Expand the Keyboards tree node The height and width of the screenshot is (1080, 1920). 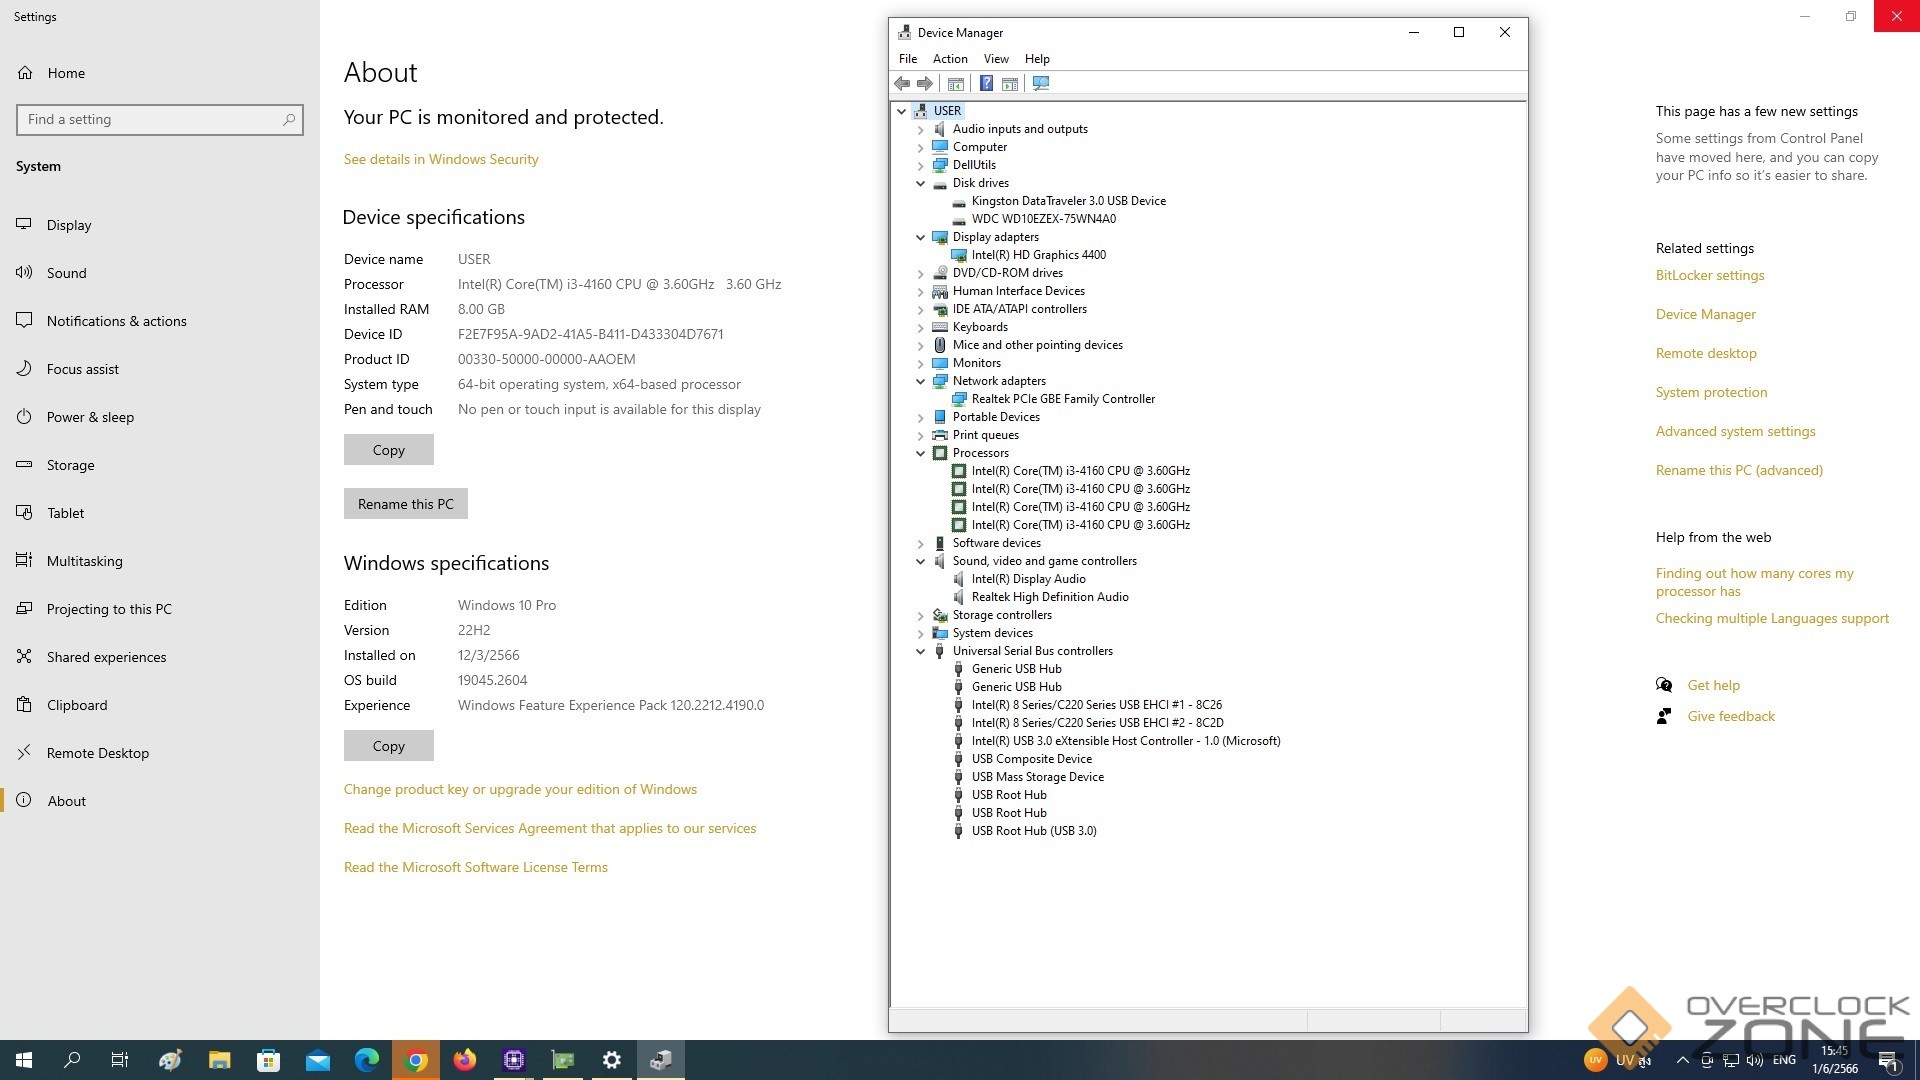[x=921, y=328]
